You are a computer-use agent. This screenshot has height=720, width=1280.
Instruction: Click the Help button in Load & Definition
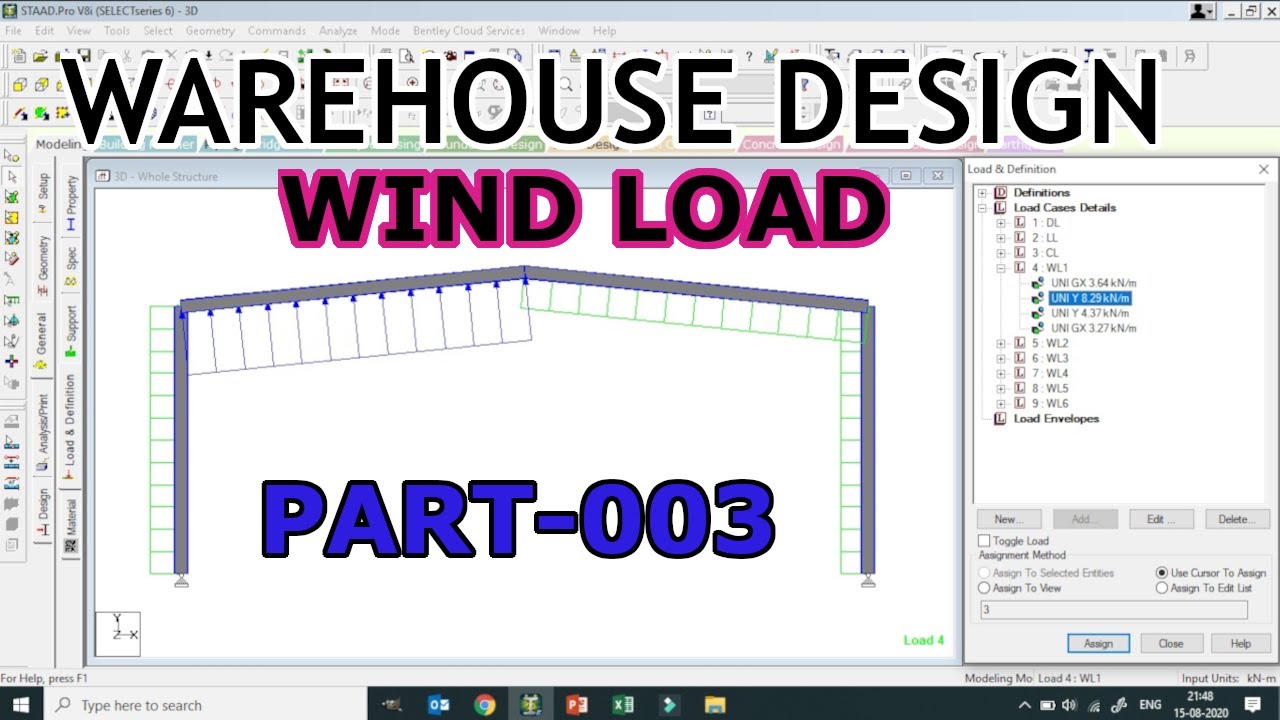point(1240,643)
